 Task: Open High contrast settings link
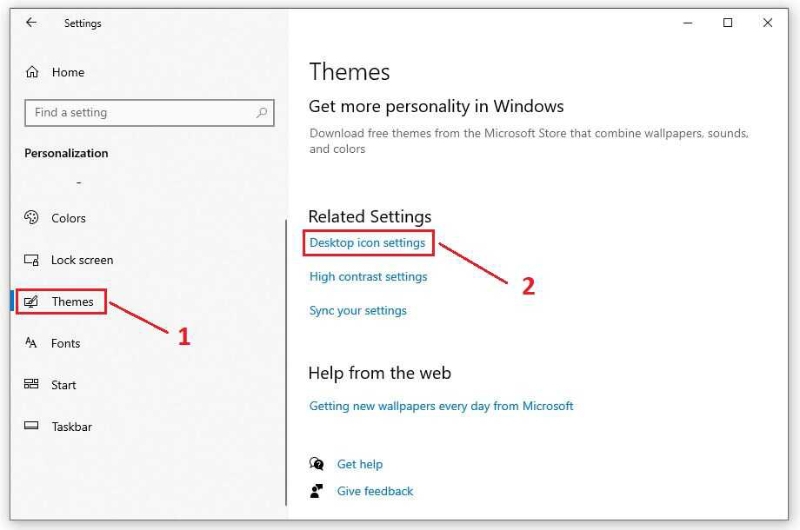pos(368,276)
